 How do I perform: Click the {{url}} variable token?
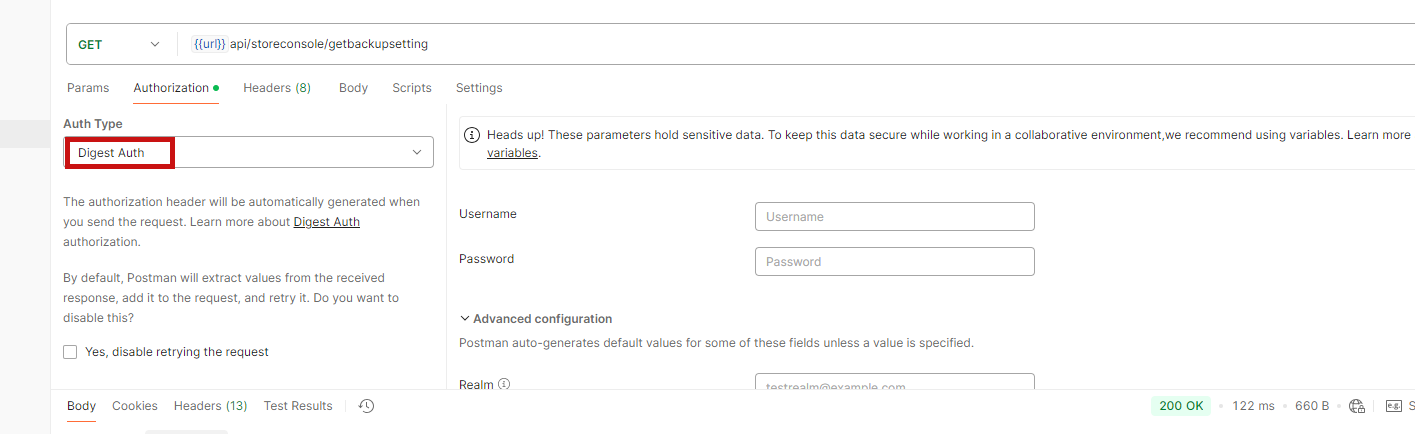[209, 44]
